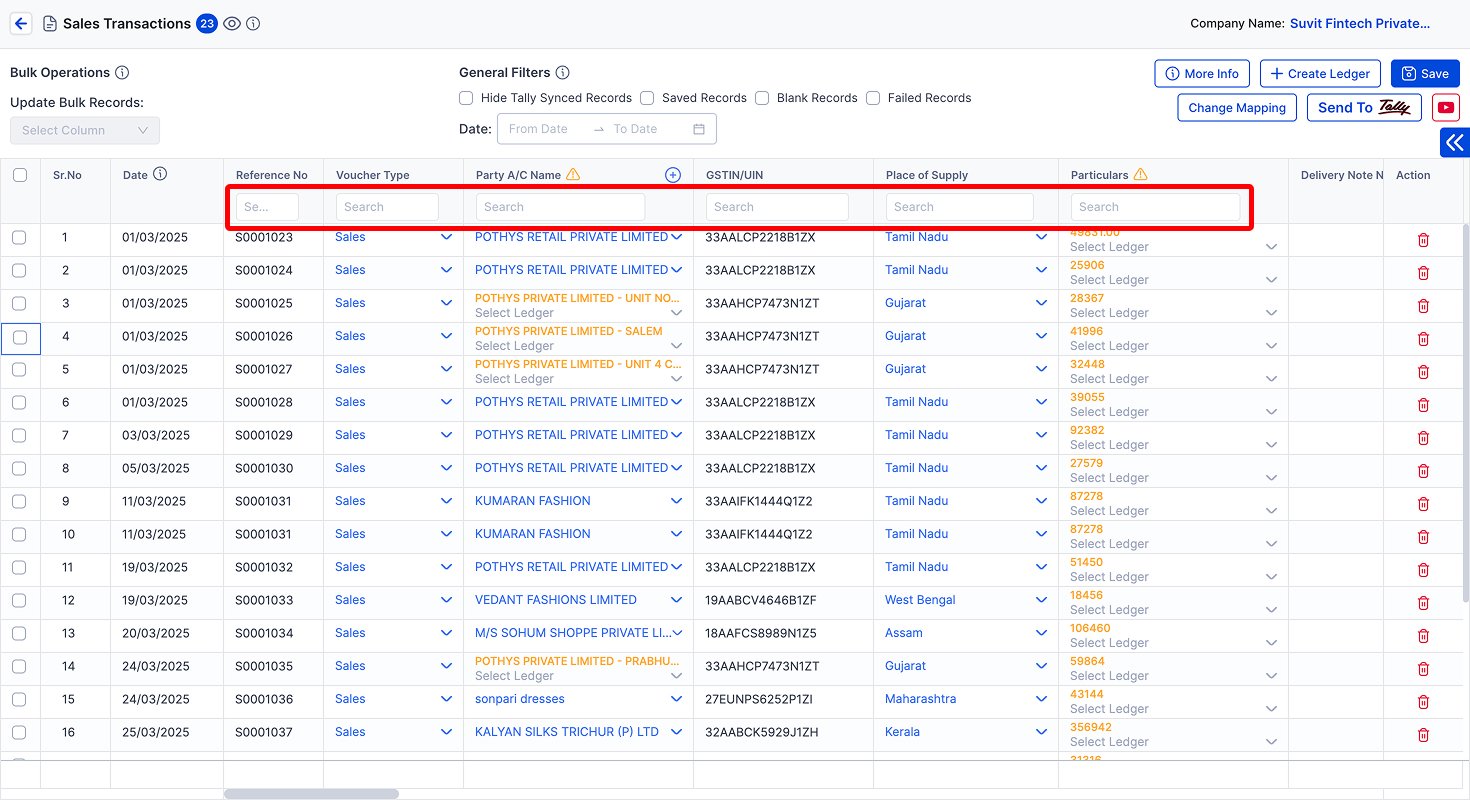Select the checkbox for row 12
The width and height of the screenshot is (1470, 800).
tap(19, 600)
